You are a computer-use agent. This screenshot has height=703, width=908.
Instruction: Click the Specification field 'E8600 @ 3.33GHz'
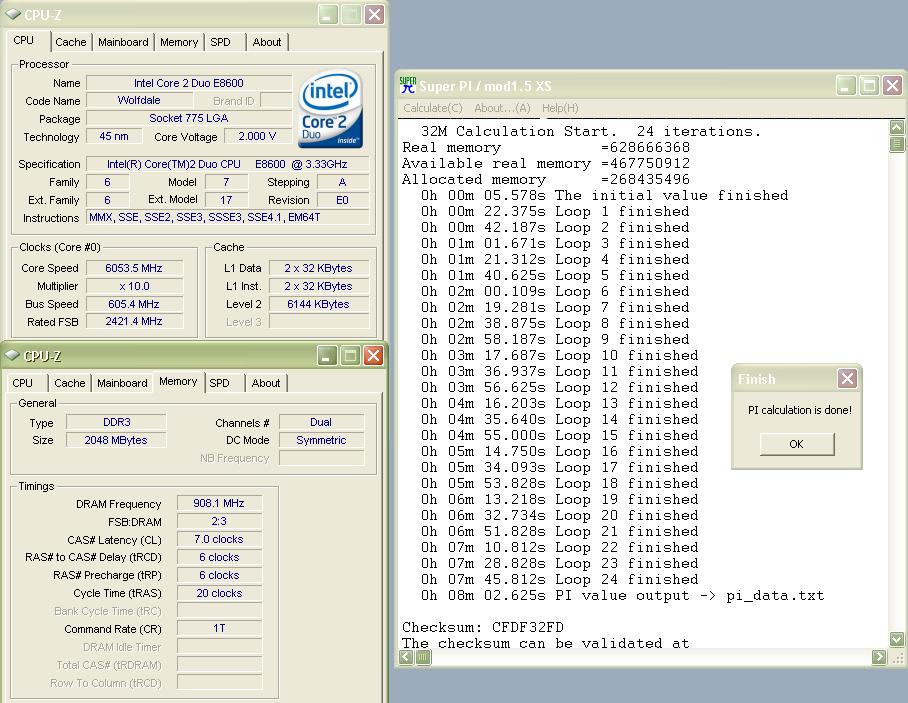pyautogui.click(x=228, y=164)
